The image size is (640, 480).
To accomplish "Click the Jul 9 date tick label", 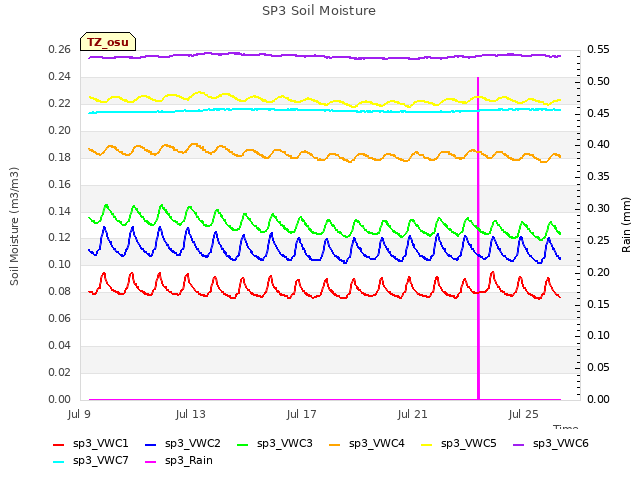I will tap(79, 415).
